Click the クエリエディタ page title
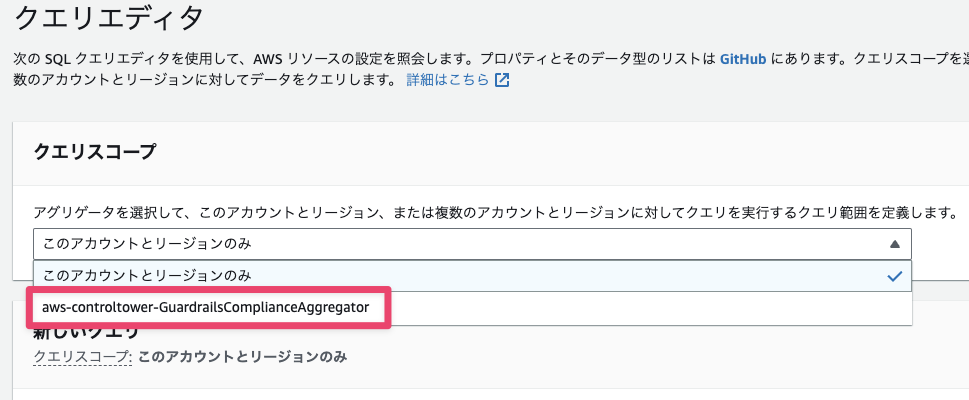 [x=108, y=19]
